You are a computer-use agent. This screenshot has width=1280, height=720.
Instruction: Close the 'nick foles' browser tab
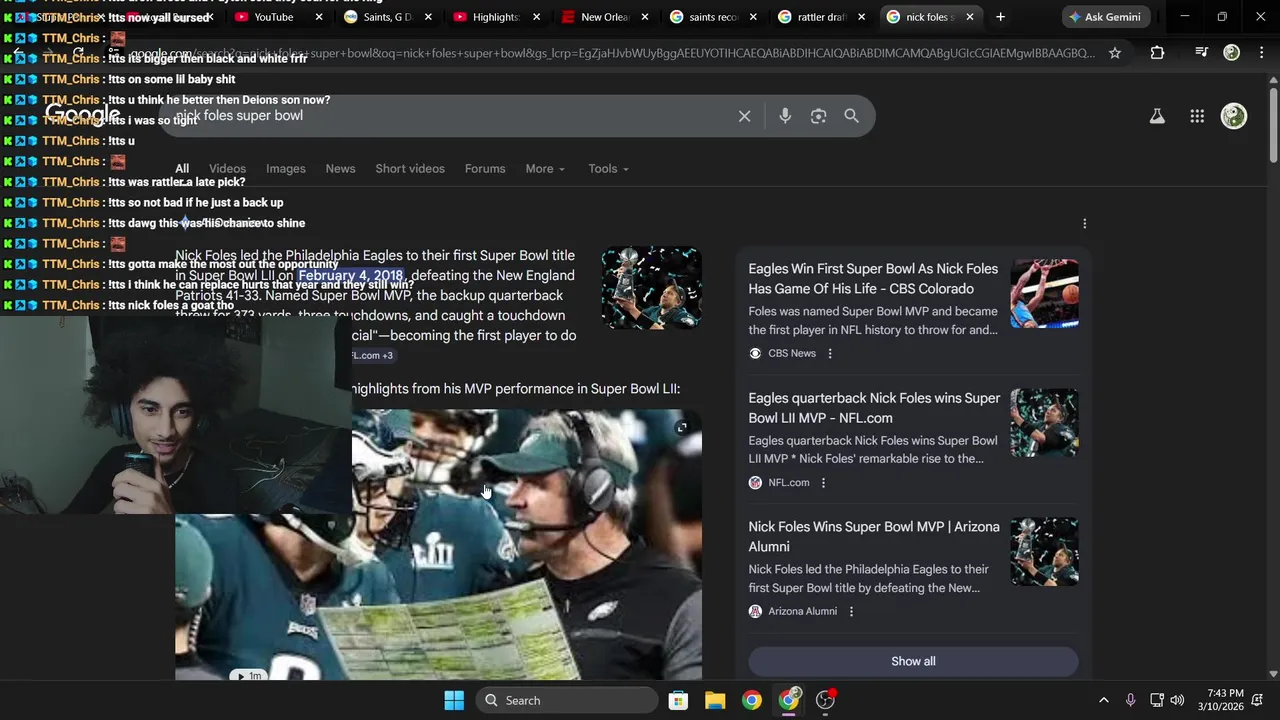click(x=969, y=17)
